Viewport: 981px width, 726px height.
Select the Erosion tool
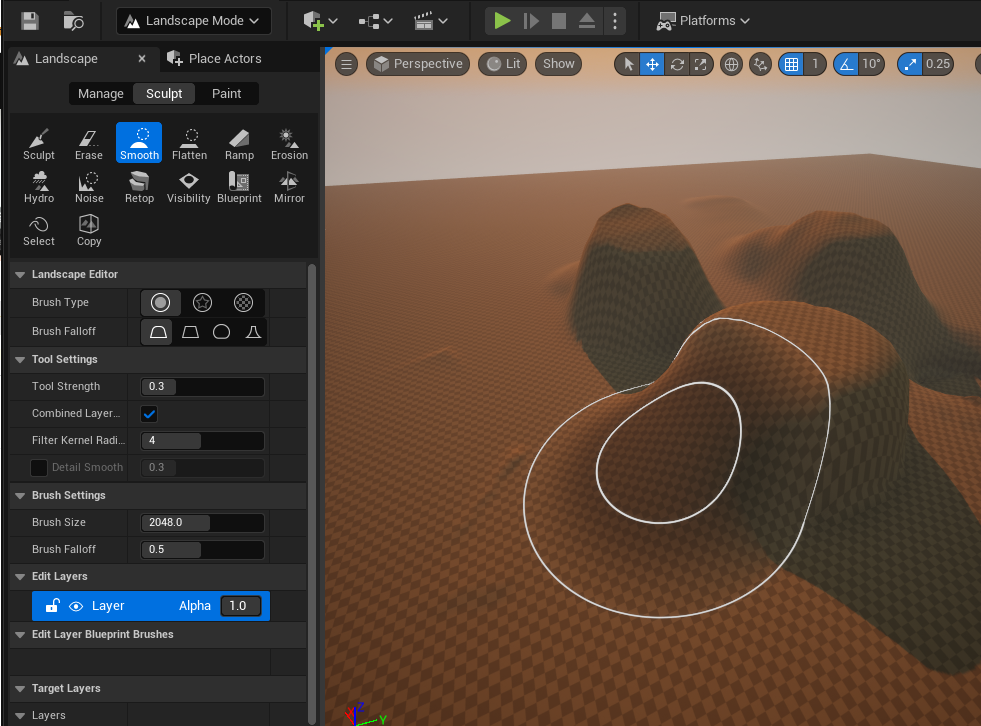(289, 143)
